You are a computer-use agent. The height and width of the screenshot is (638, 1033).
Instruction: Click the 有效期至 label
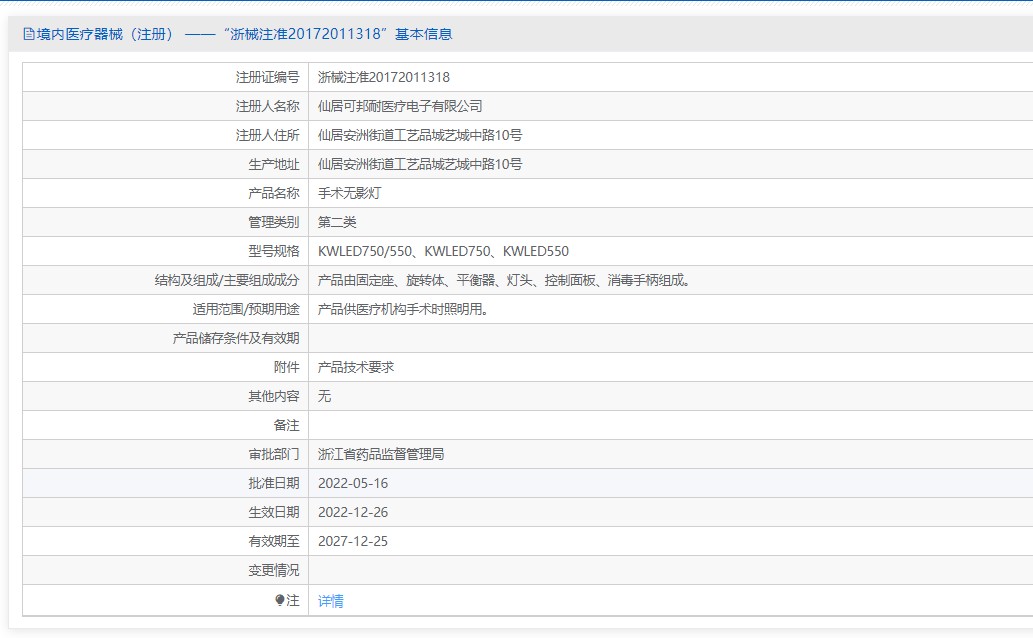tap(273, 541)
